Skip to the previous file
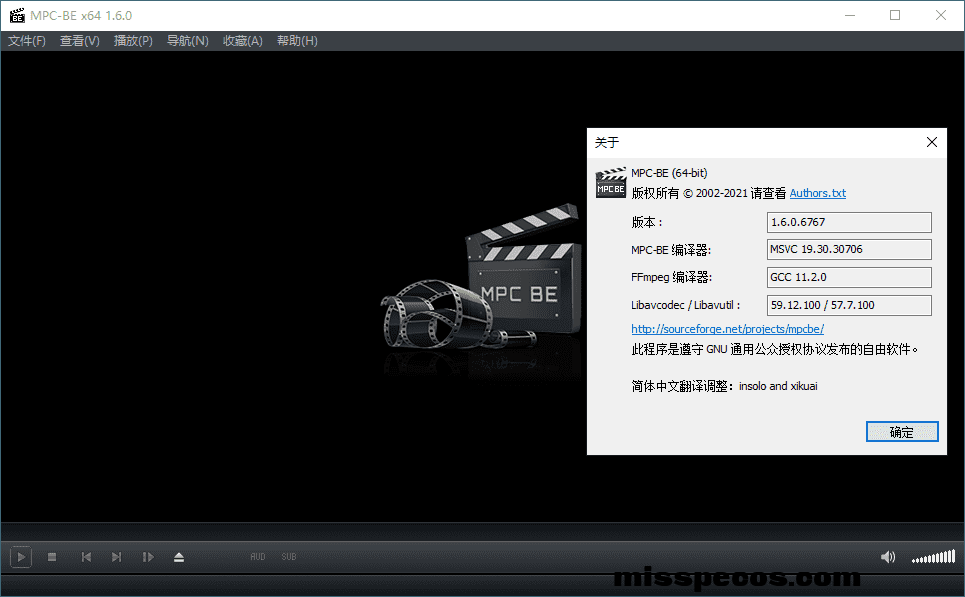Screen dimensions: 965x597 click(x=86, y=557)
